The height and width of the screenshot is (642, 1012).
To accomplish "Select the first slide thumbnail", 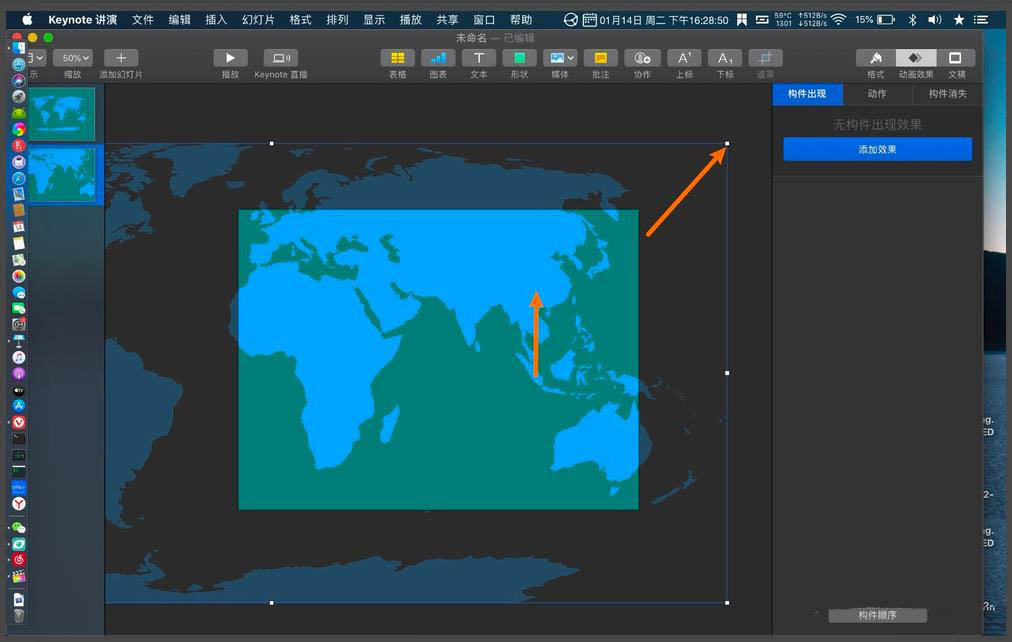I will [62, 114].
